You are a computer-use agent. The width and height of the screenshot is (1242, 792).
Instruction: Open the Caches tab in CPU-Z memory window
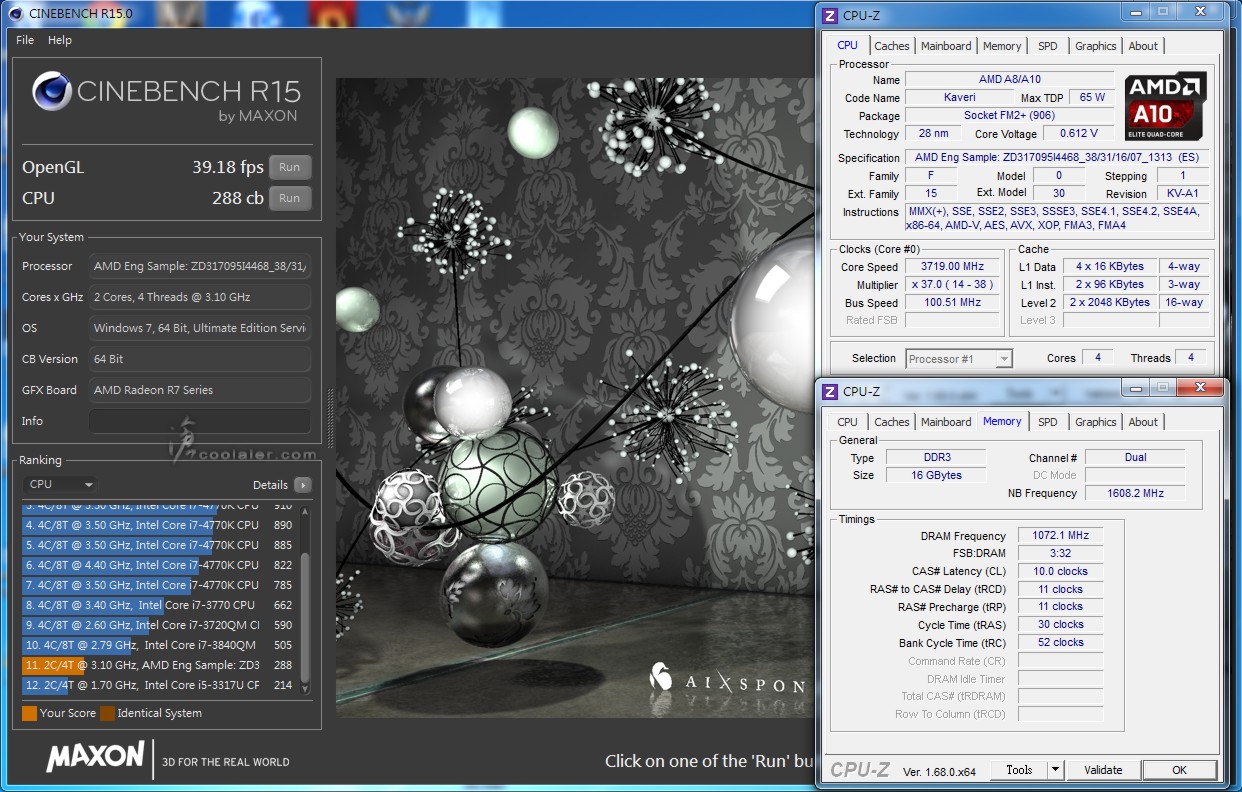892,422
